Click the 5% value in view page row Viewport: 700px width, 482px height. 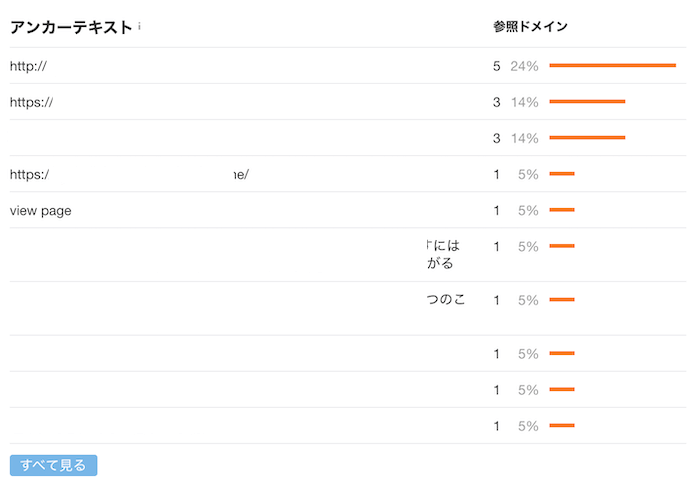528,211
